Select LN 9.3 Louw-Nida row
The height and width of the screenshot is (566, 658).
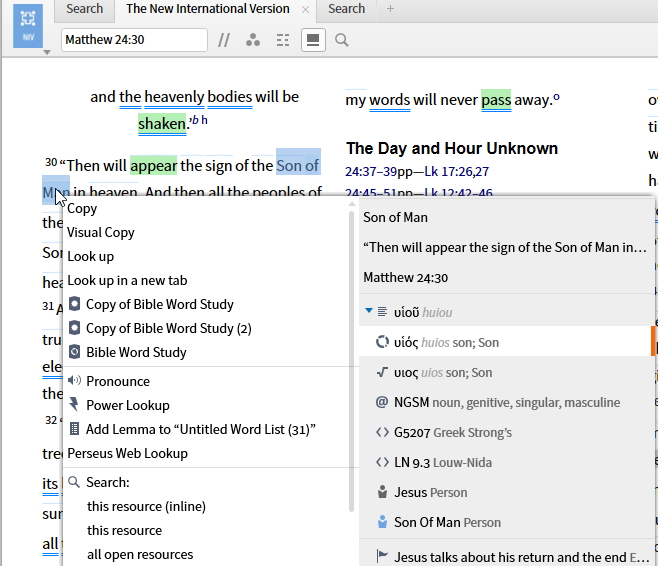pyautogui.click(x=507, y=462)
